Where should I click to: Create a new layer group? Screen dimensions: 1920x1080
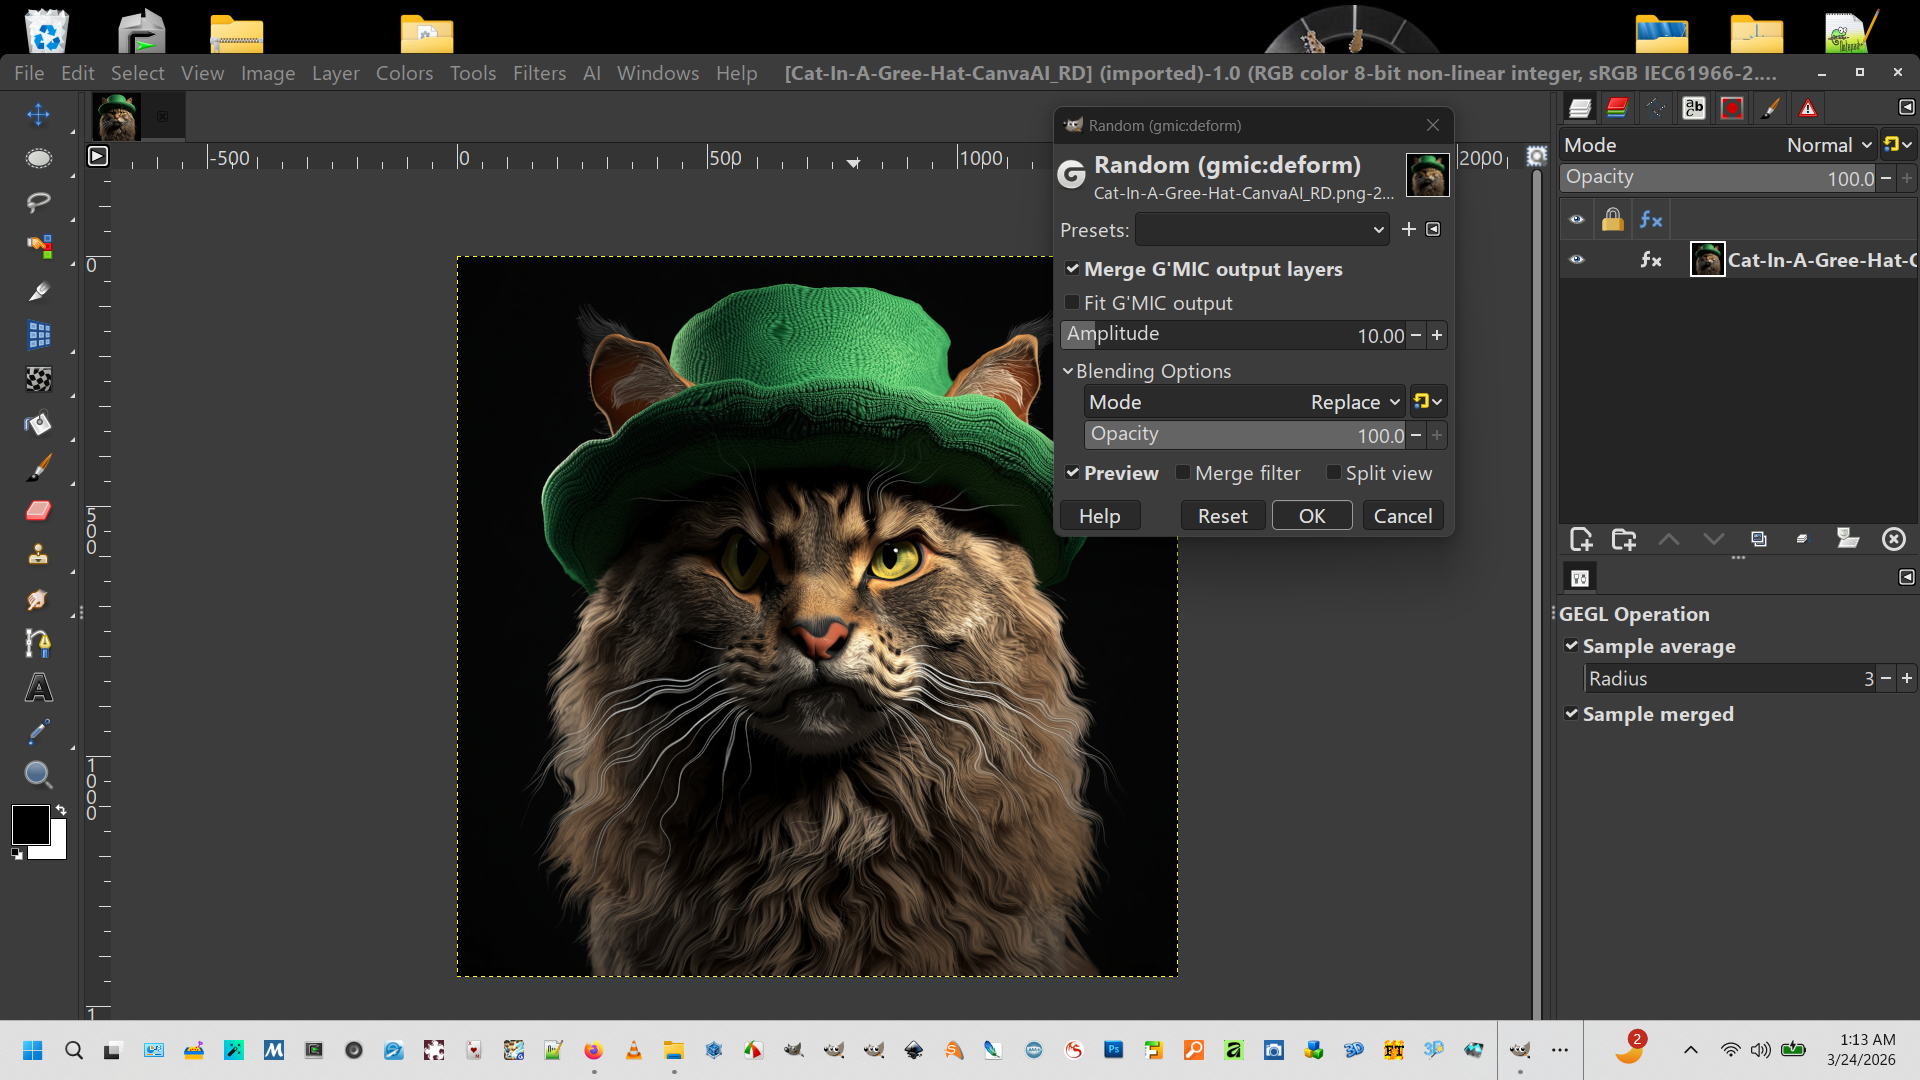click(x=1624, y=540)
